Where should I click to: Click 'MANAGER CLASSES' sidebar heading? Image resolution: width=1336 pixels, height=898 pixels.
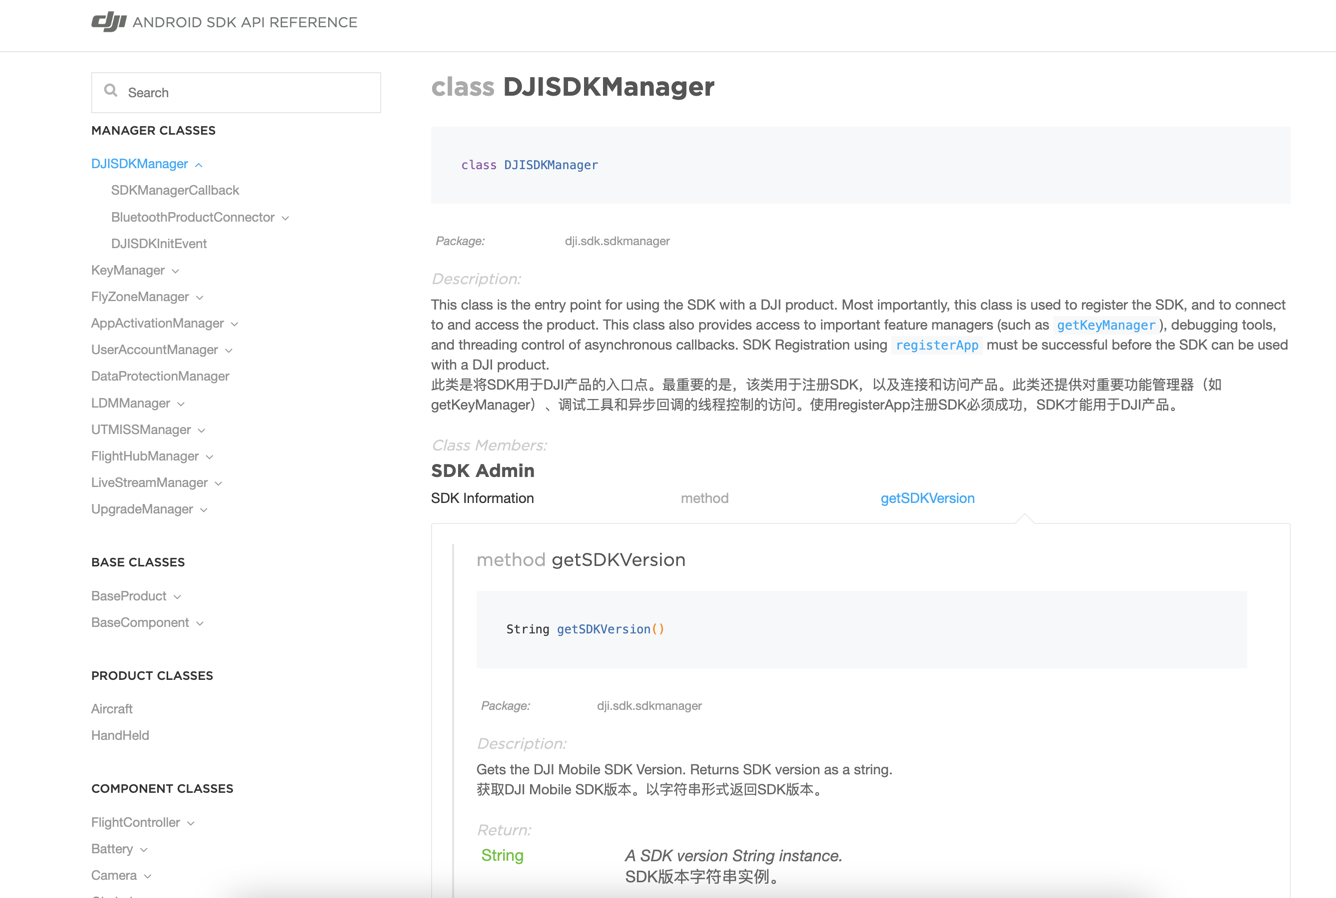click(x=153, y=130)
